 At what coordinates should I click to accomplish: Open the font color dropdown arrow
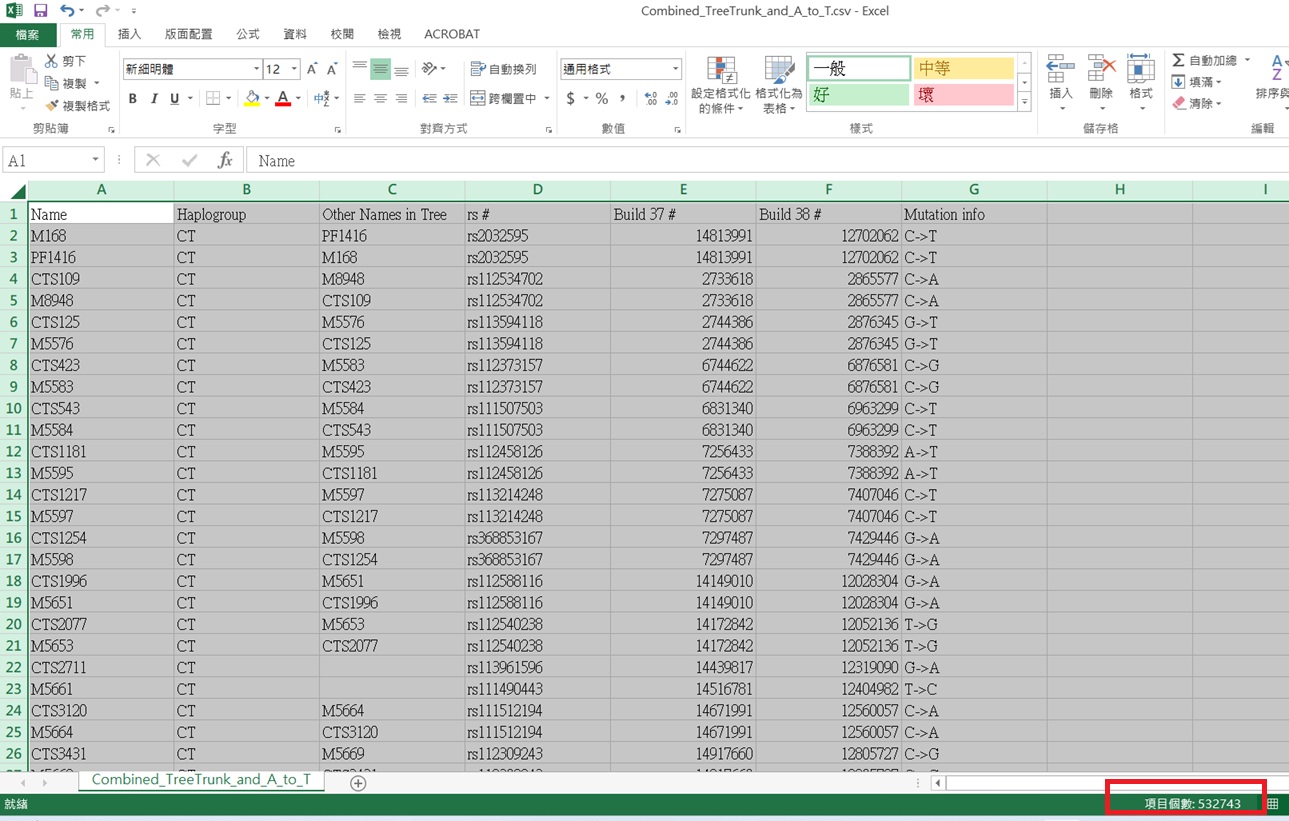point(298,98)
